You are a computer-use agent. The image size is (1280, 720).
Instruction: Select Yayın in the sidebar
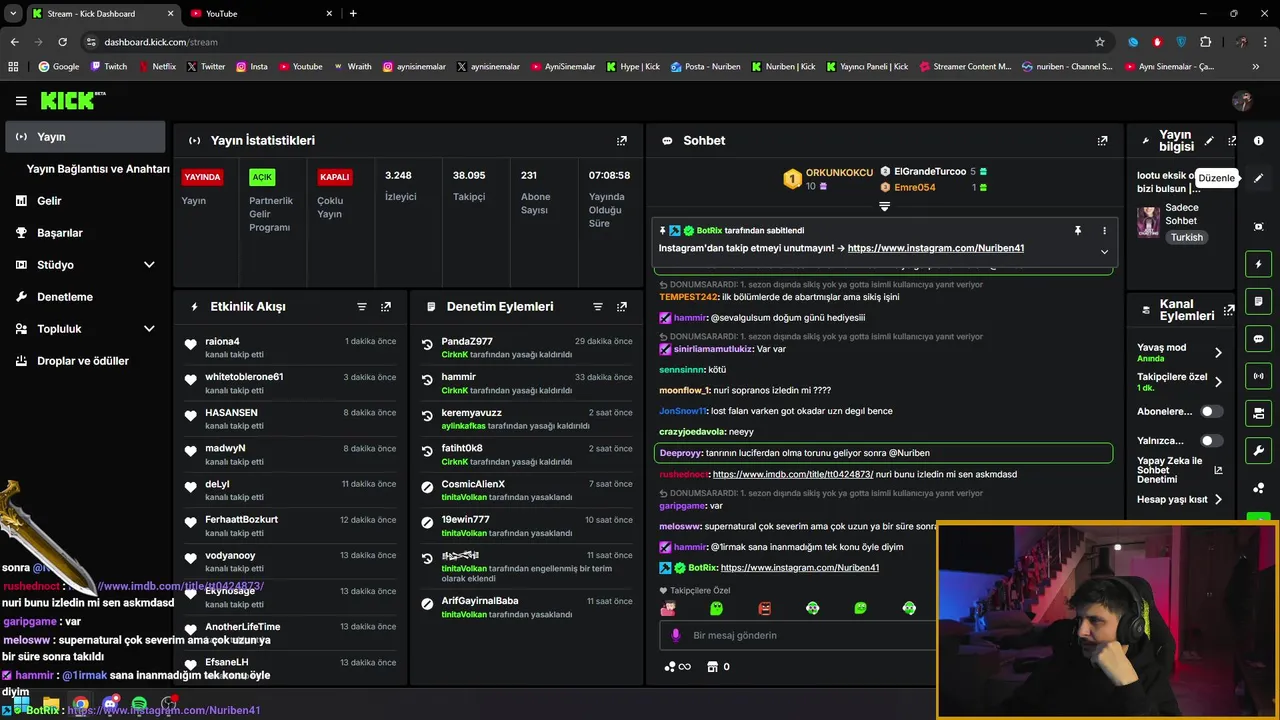86,137
